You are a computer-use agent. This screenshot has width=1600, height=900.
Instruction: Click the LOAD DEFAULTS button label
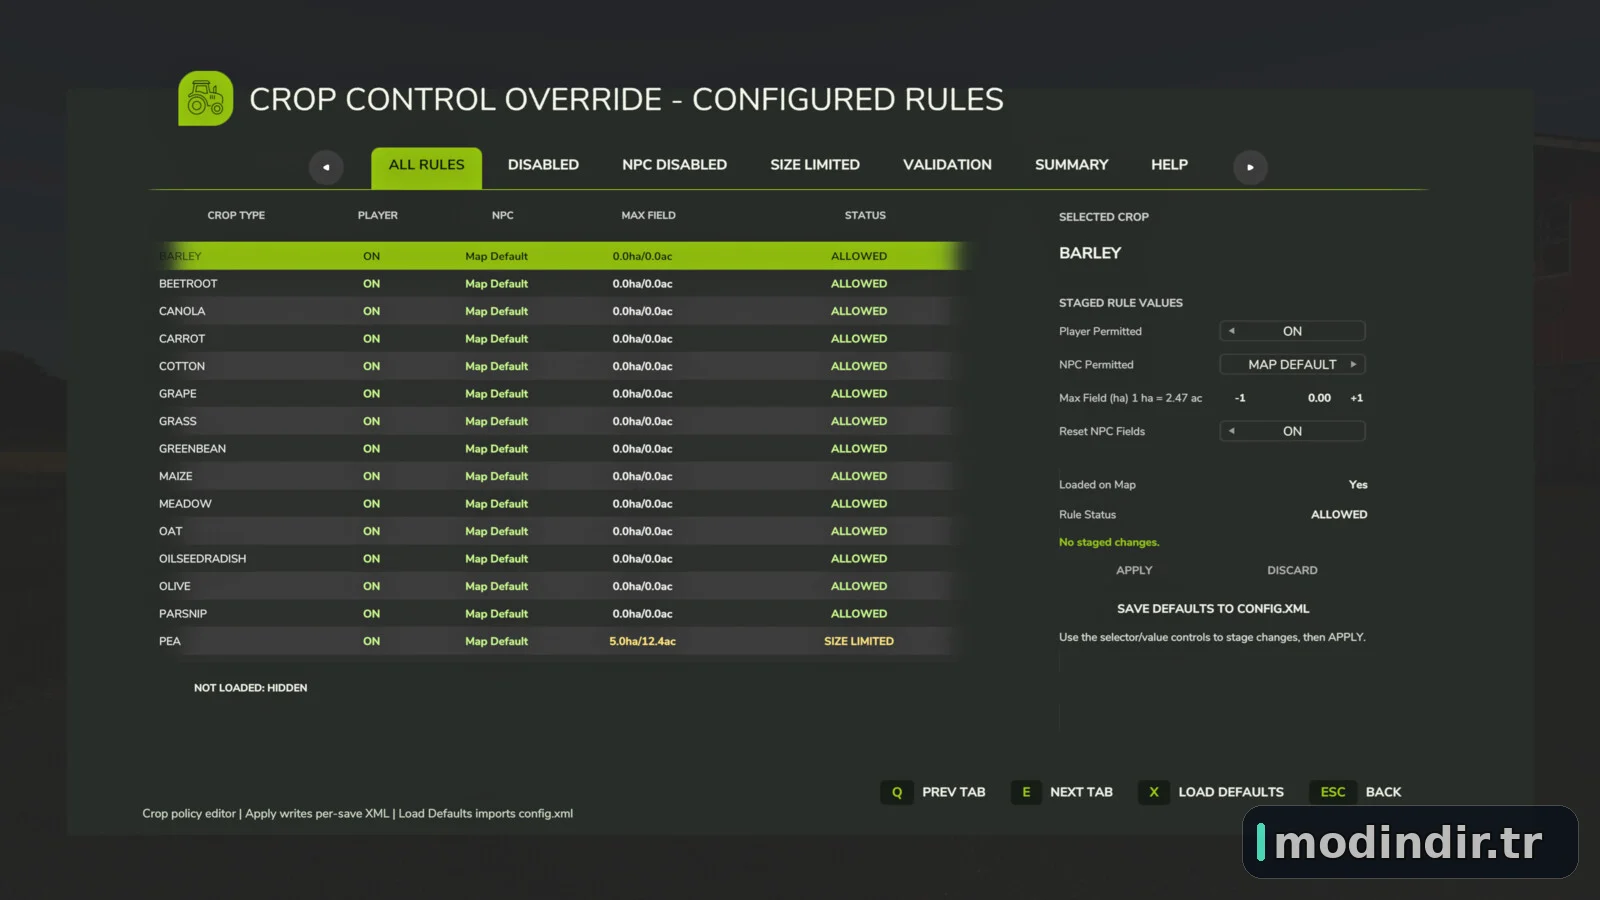pyautogui.click(x=1231, y=792)
